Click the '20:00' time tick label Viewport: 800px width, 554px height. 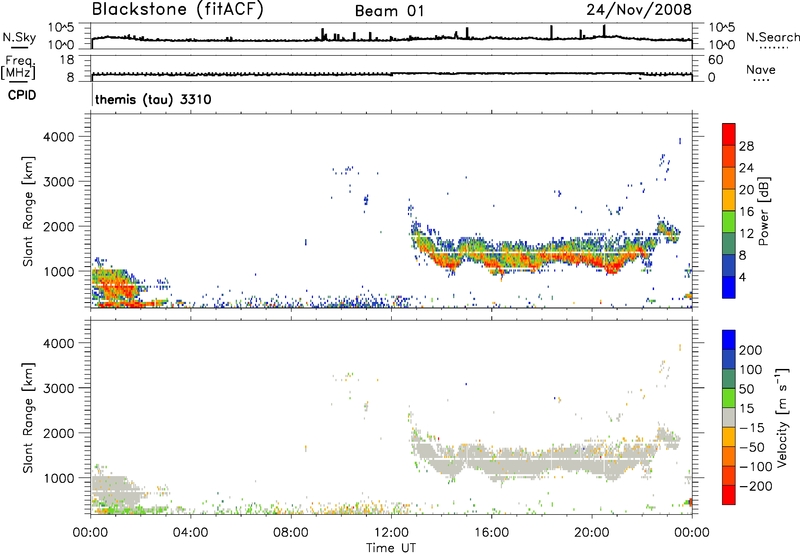click(592, 533)
